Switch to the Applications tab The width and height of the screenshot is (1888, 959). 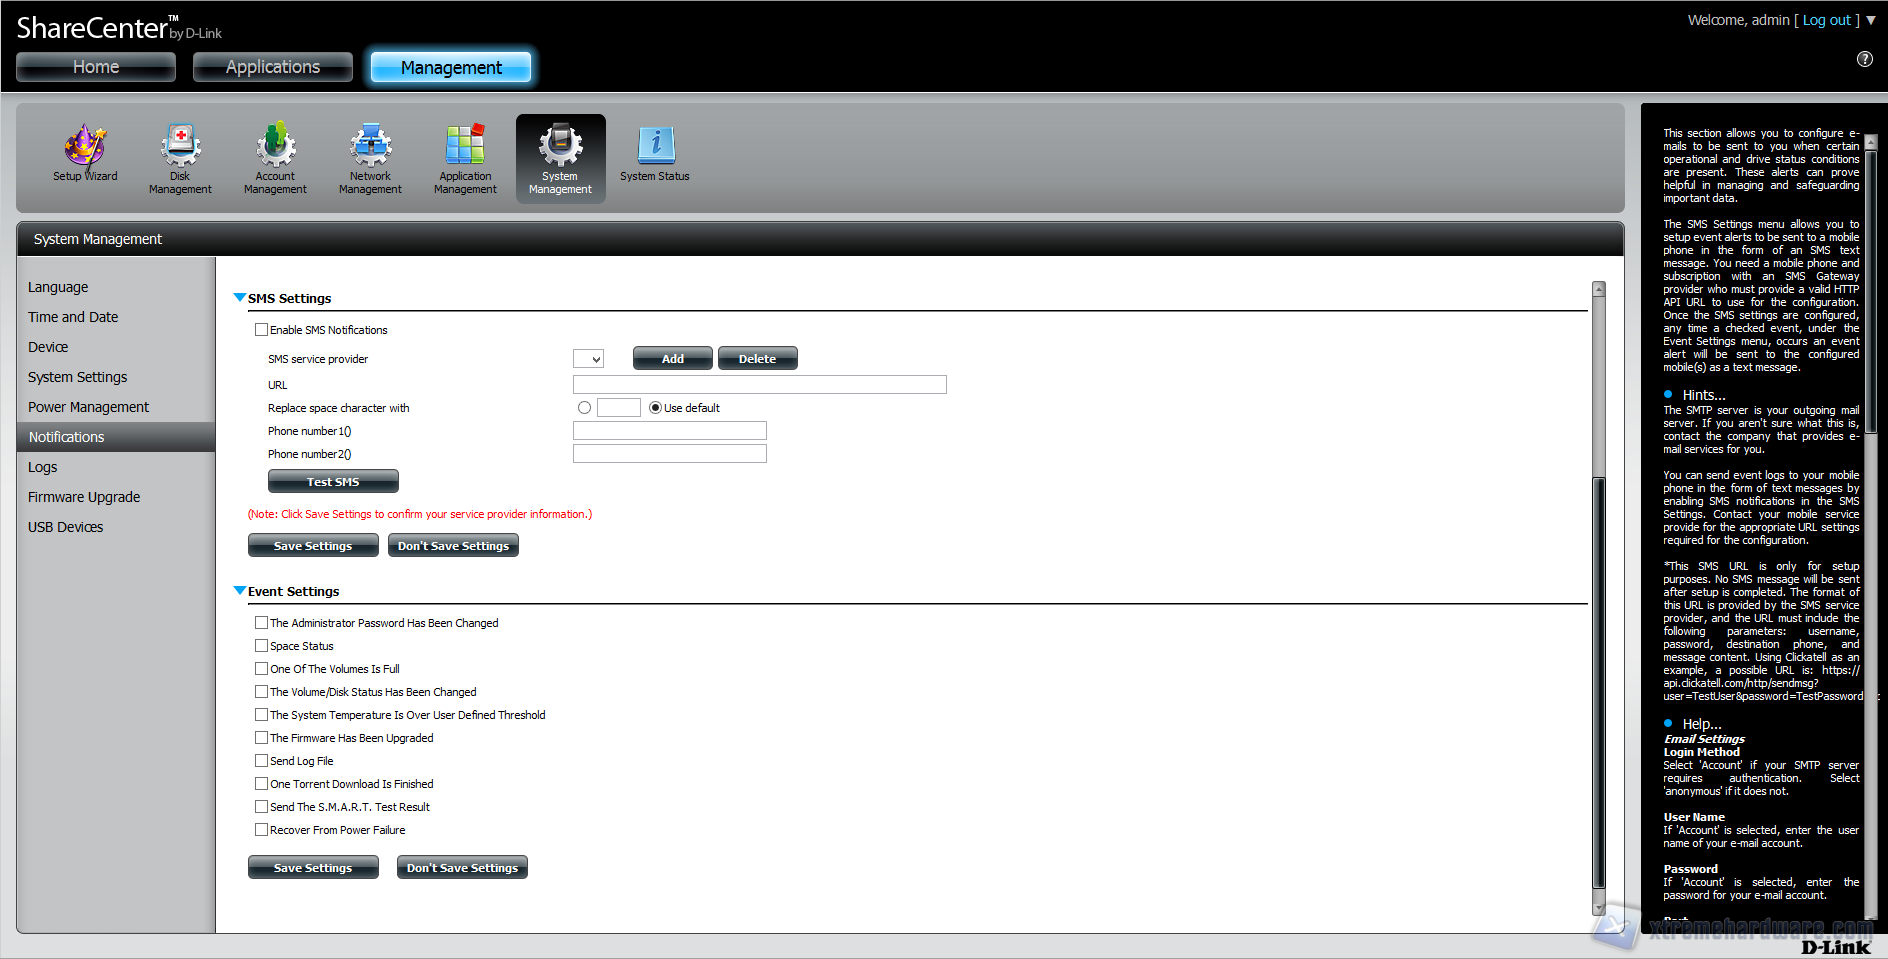click(x=273, y=67)
